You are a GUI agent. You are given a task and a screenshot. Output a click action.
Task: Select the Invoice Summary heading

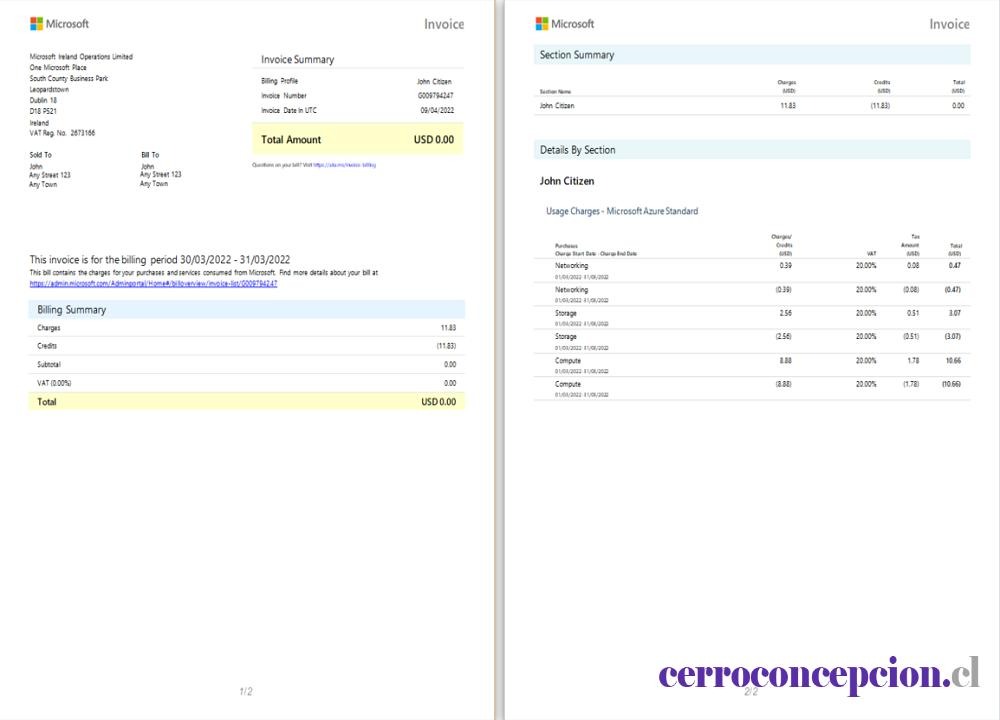[297, 59]
